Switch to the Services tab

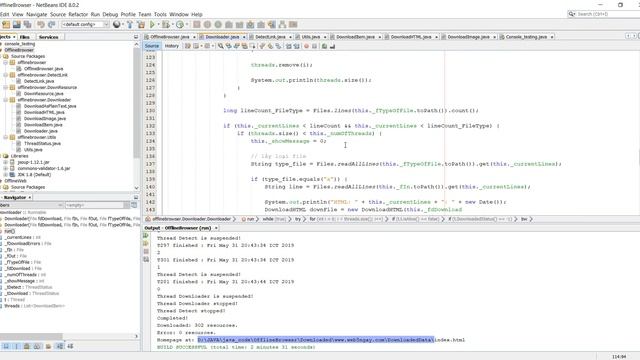(49, 37)
